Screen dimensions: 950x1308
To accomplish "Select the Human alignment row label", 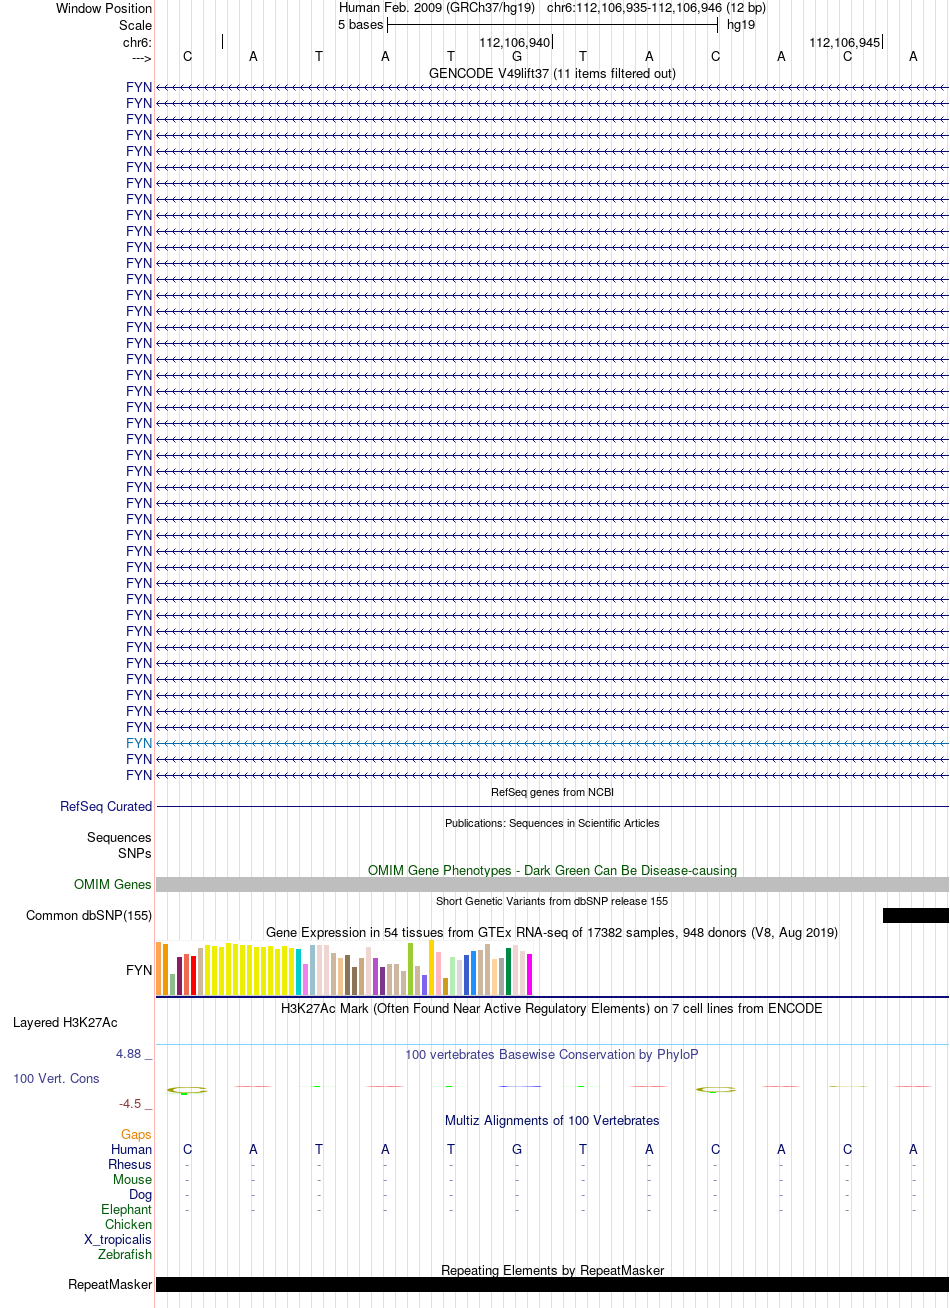I will click(x=132, y=1149).
